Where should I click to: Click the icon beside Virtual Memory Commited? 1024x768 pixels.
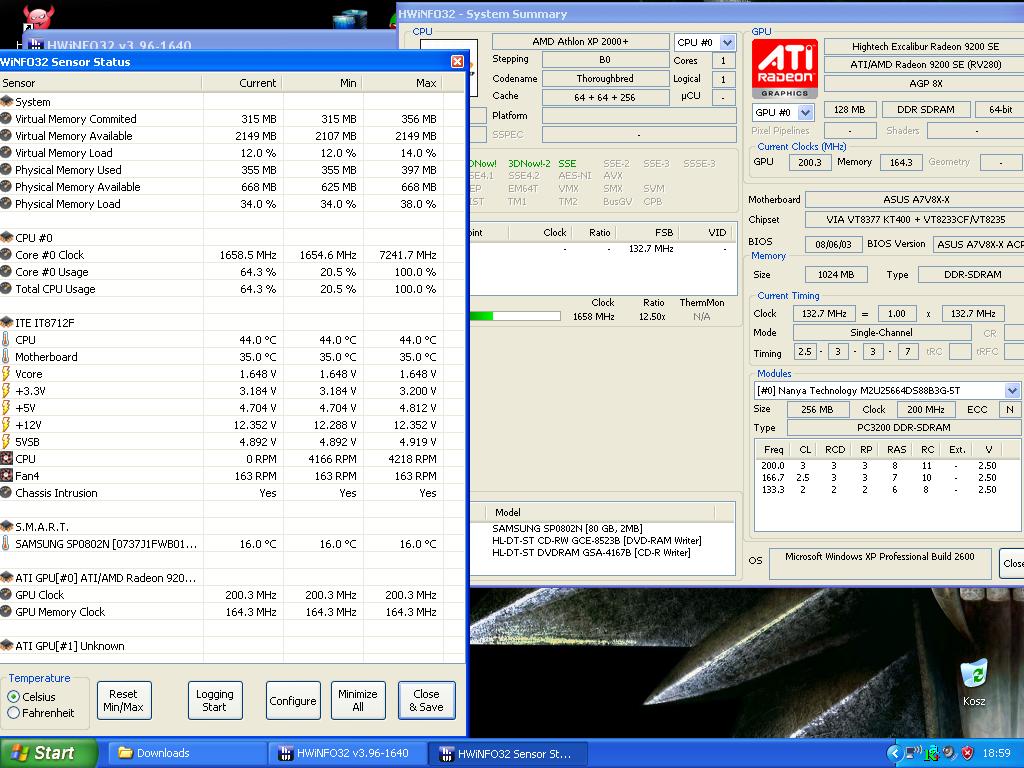point(6,118)
